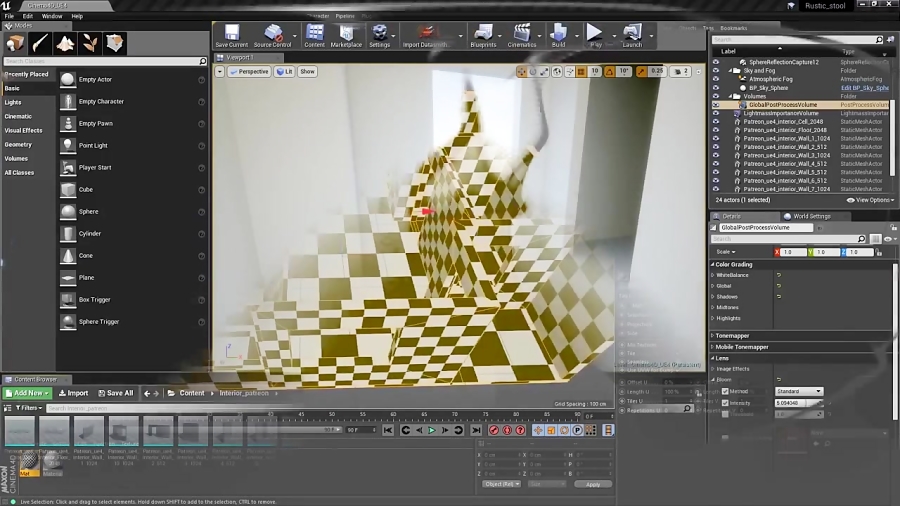Screen dimensions: 900x506
Task: Open the Settings gear in toolbar
Action: pyautogui.click(x=379, y=36)
